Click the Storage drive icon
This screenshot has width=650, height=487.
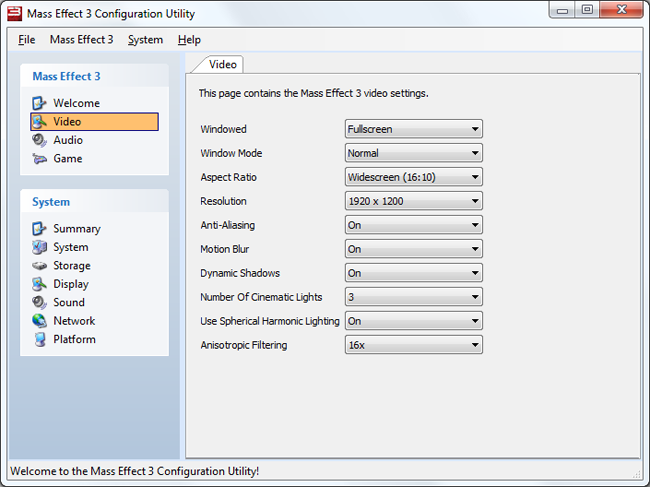(x=39, y=266)
